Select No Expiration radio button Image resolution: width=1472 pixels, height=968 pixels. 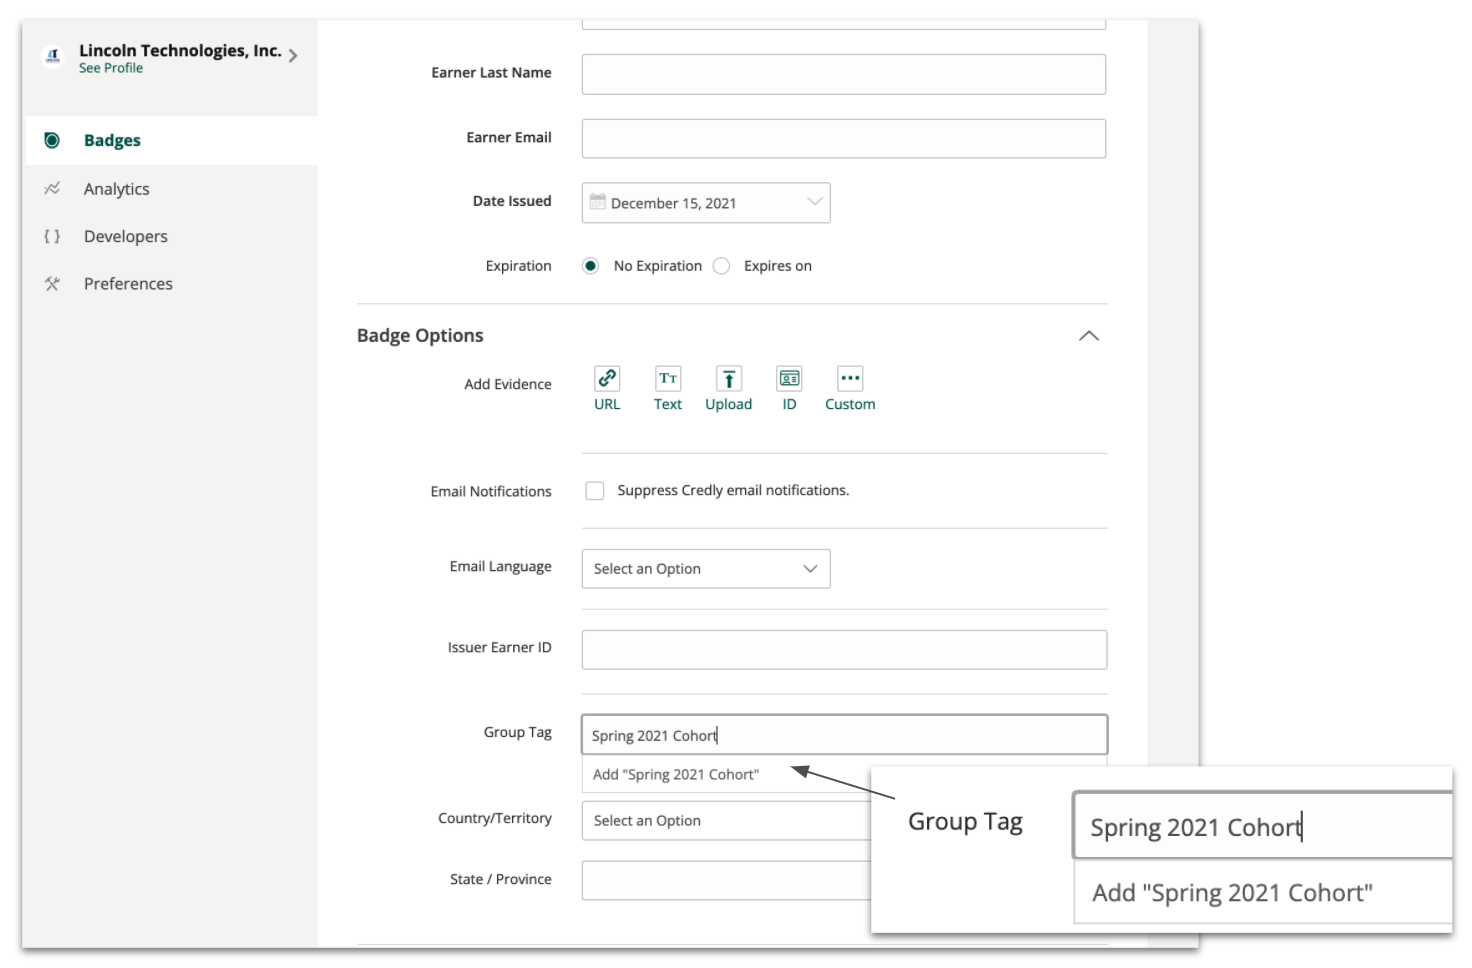tap(591, 266)
